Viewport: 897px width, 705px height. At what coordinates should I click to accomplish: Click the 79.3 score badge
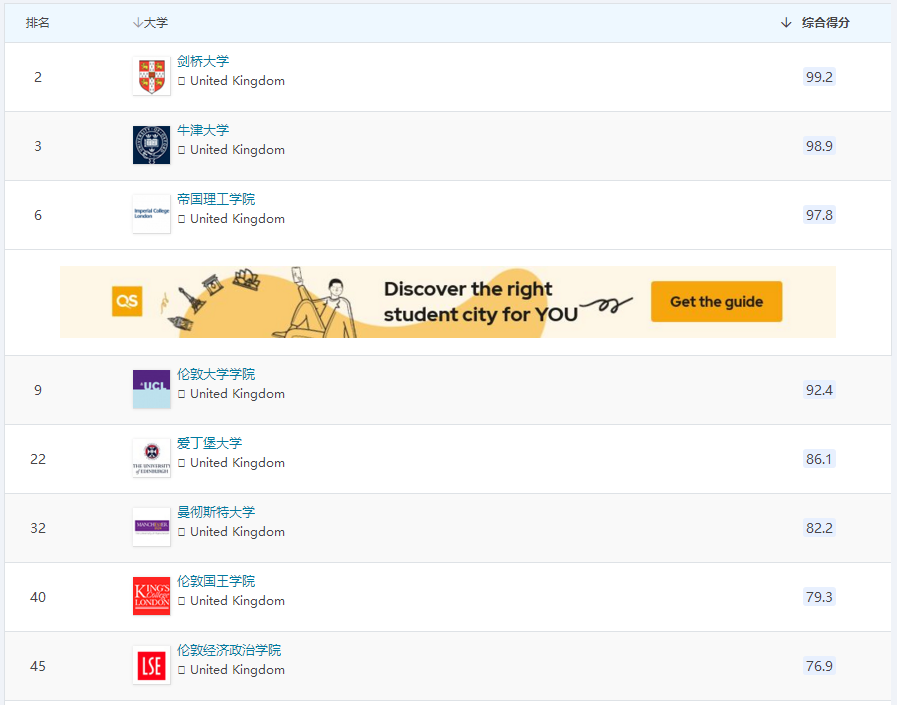(819, 597)
